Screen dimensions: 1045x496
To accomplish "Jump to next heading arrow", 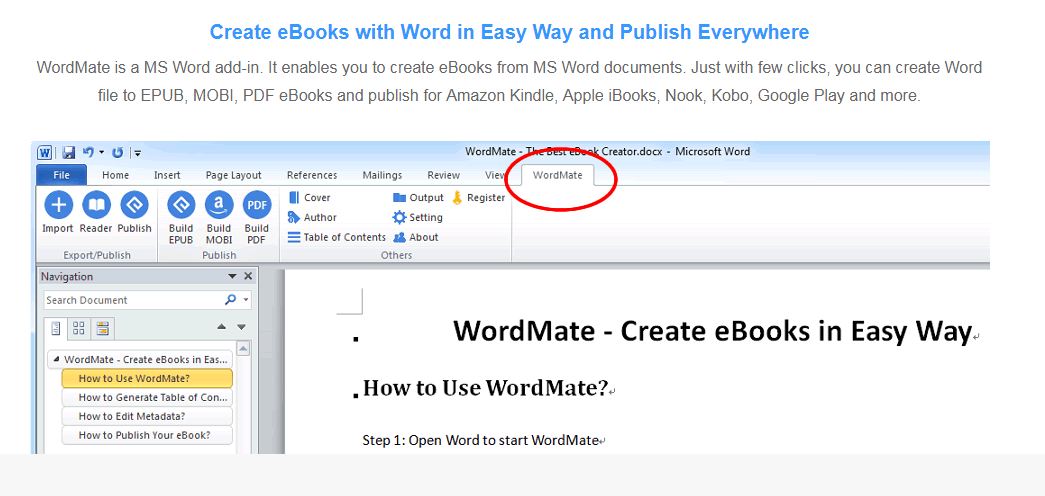I will (241, 327).
